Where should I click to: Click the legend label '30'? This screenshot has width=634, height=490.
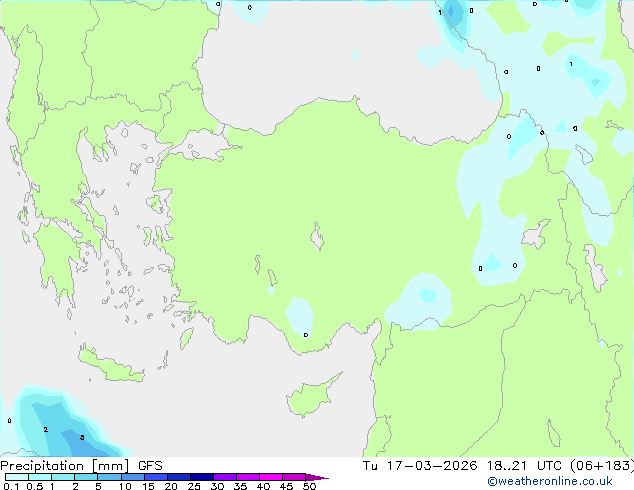tap(217, 486)
